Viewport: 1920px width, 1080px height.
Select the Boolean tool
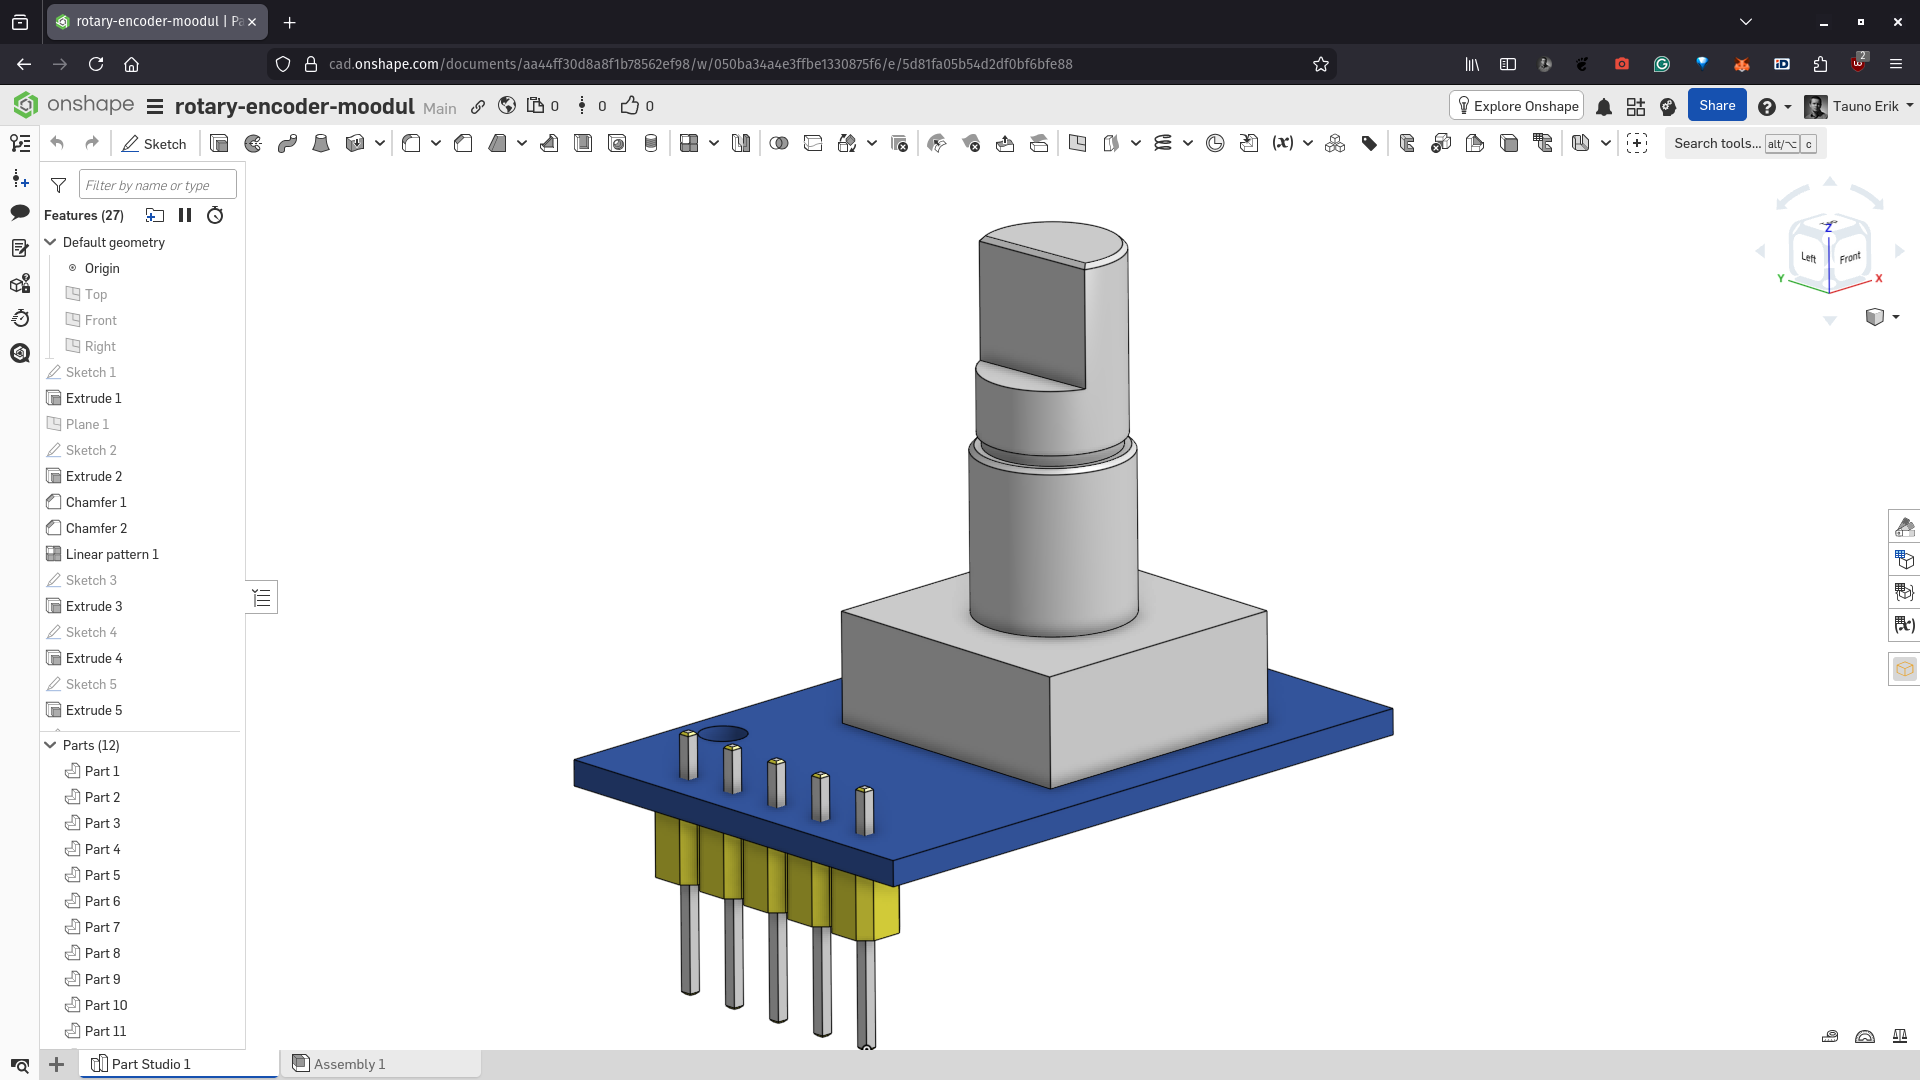pos(779,144)
